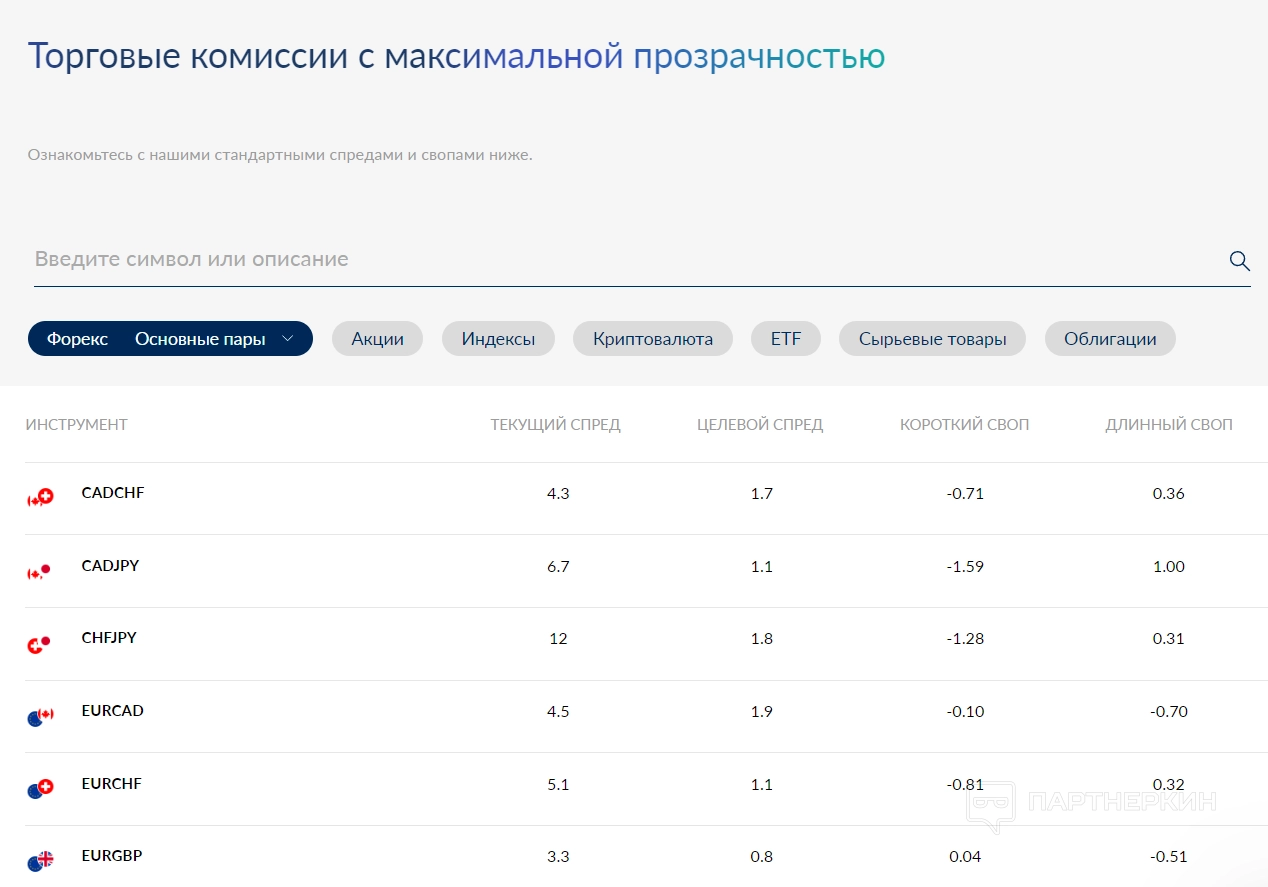Click the EURCAD flag pair icon
This screenshot has width=1268, height=887.
point(40,716)
